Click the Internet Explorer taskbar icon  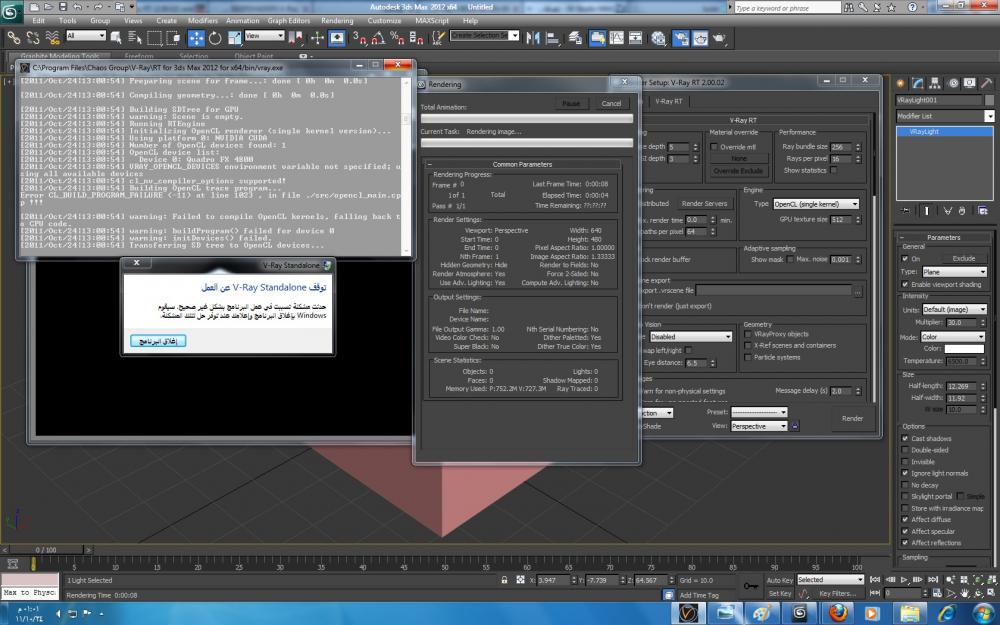946,614
